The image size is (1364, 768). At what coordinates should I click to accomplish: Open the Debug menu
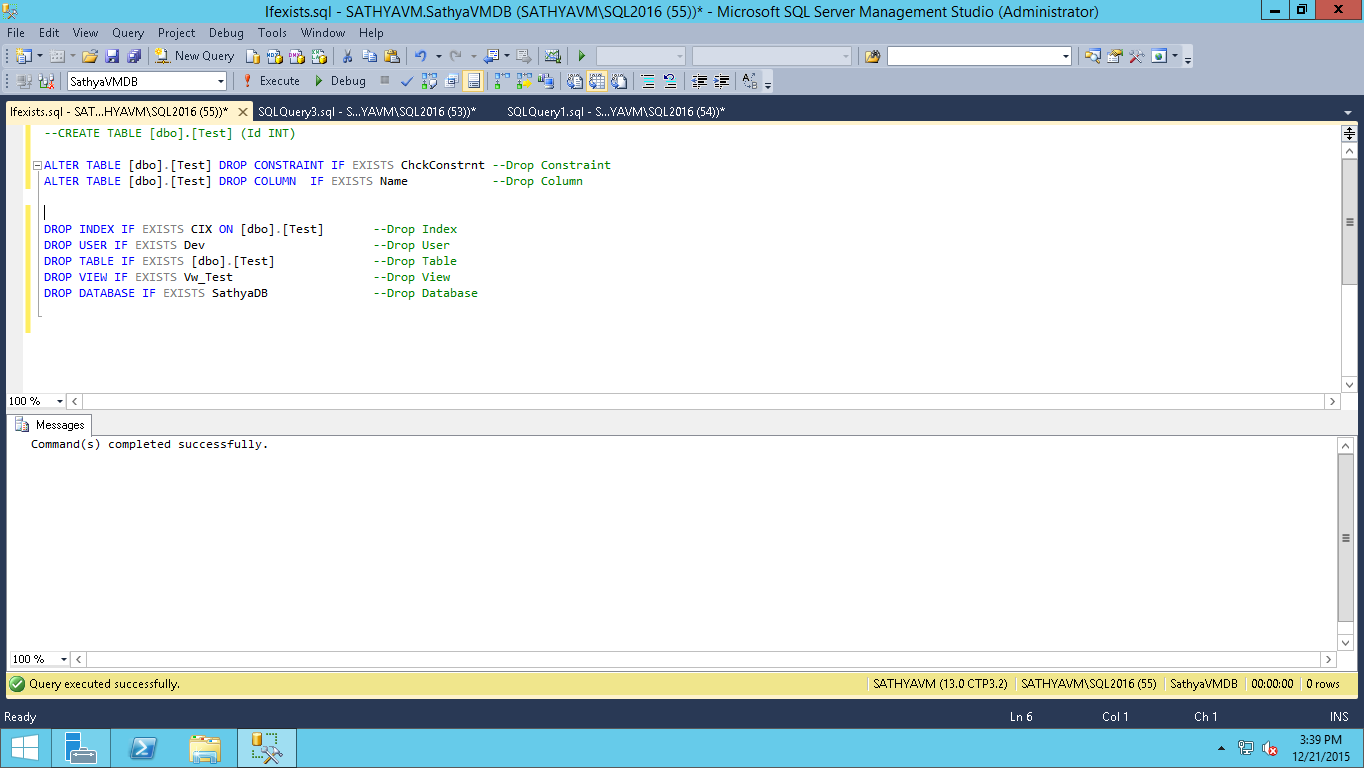(226, 33)
